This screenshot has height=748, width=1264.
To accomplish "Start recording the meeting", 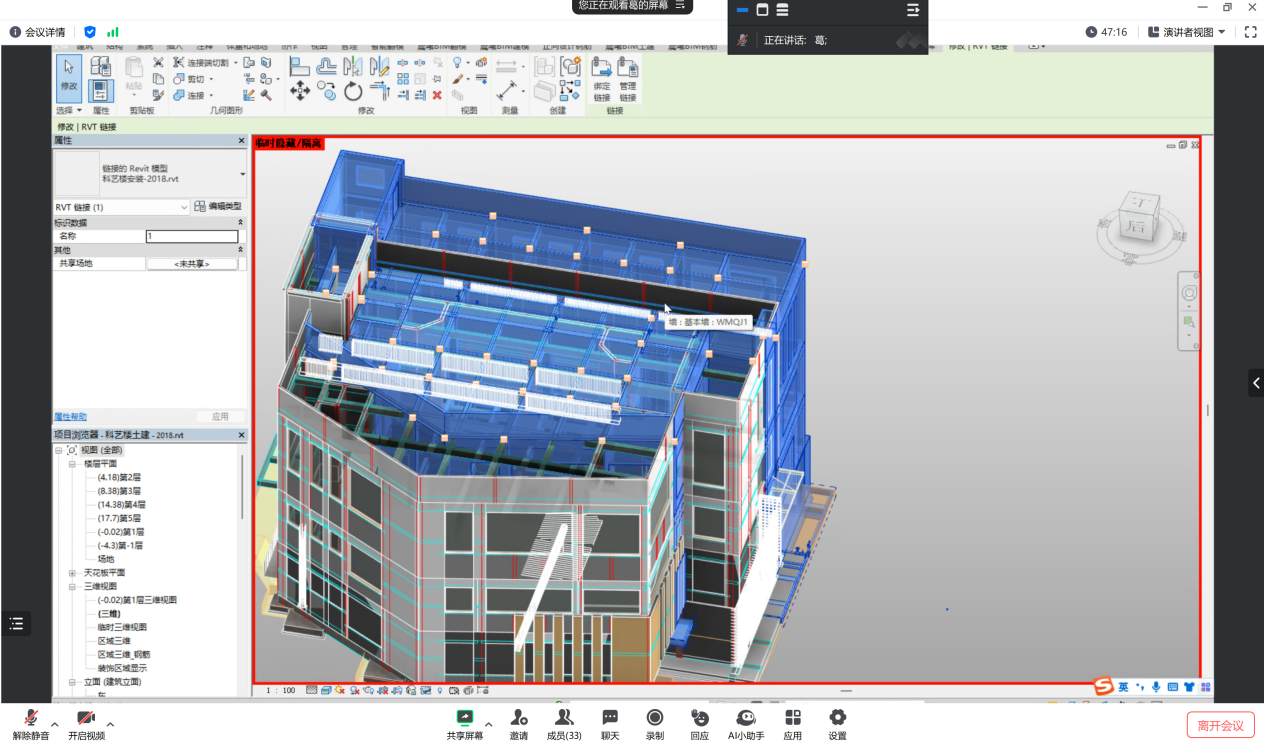I will tap(654, 724).
